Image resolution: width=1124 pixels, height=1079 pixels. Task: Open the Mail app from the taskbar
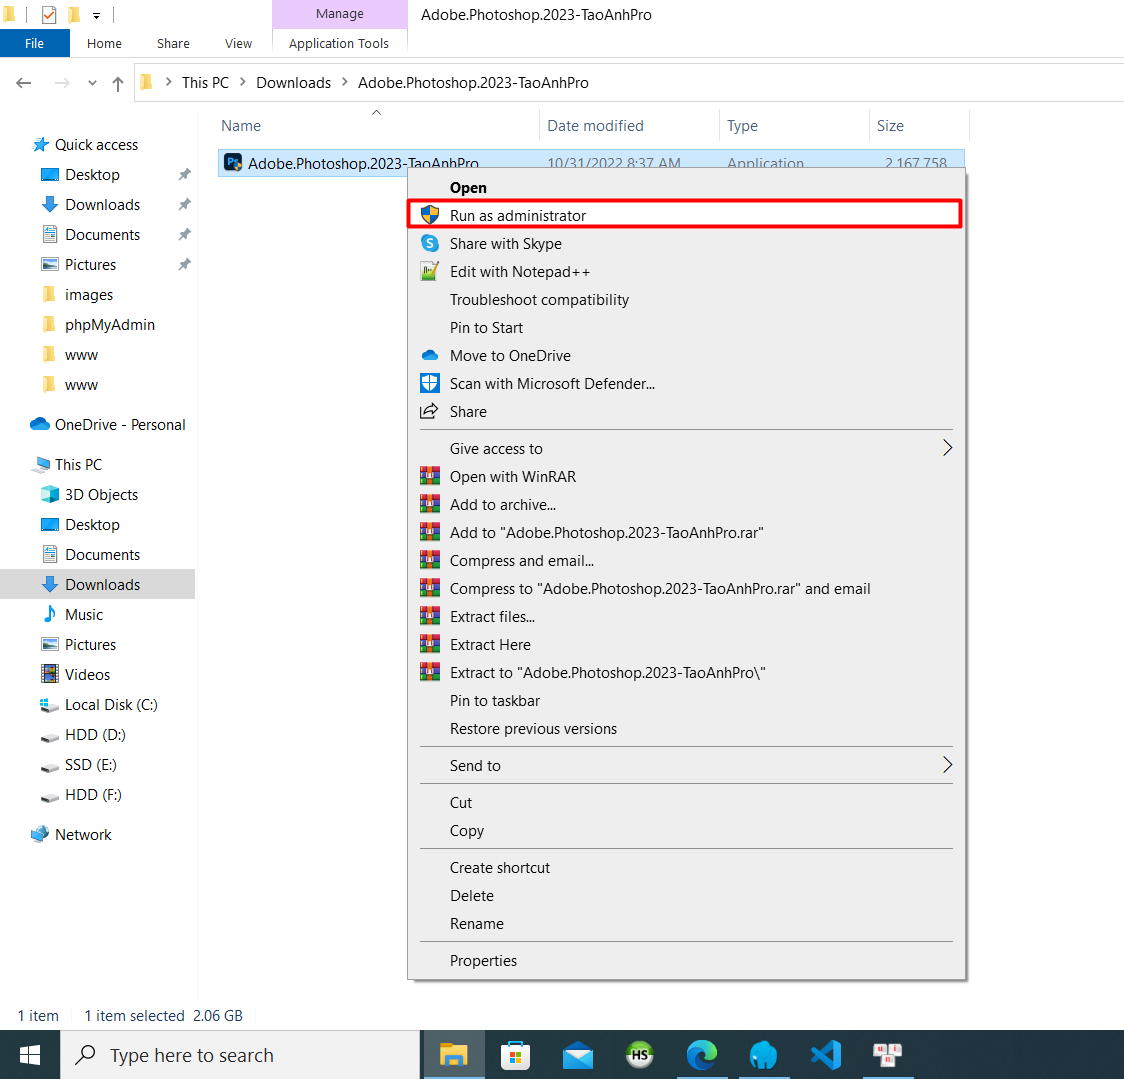(578, 1055)
